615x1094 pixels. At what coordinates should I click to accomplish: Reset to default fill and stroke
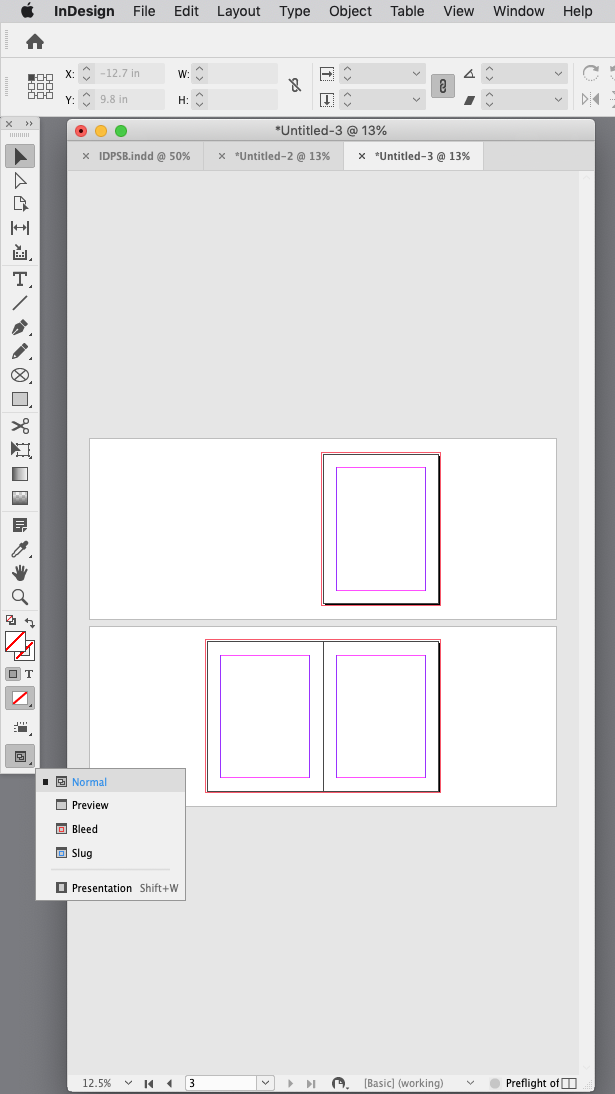(10, 620)
